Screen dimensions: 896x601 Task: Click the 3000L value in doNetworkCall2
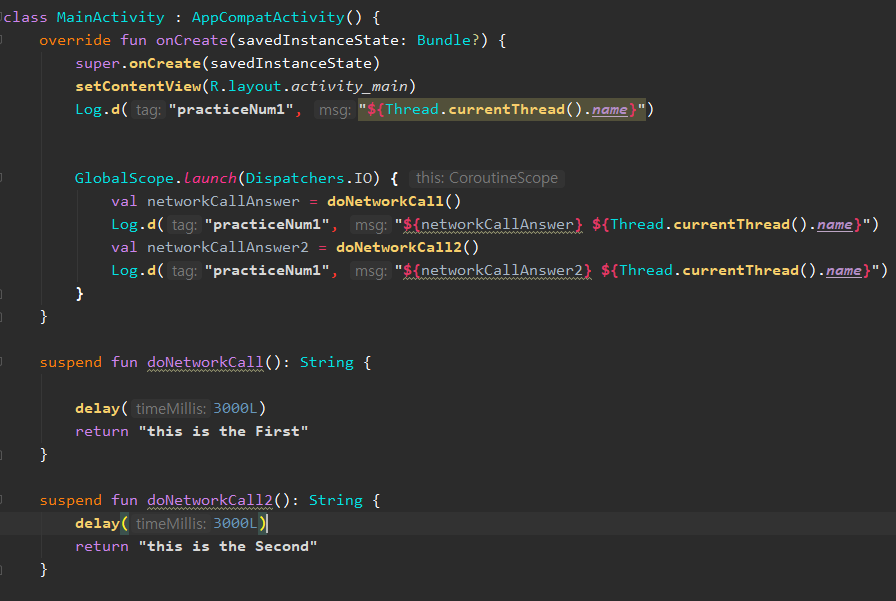pos(235,523)
